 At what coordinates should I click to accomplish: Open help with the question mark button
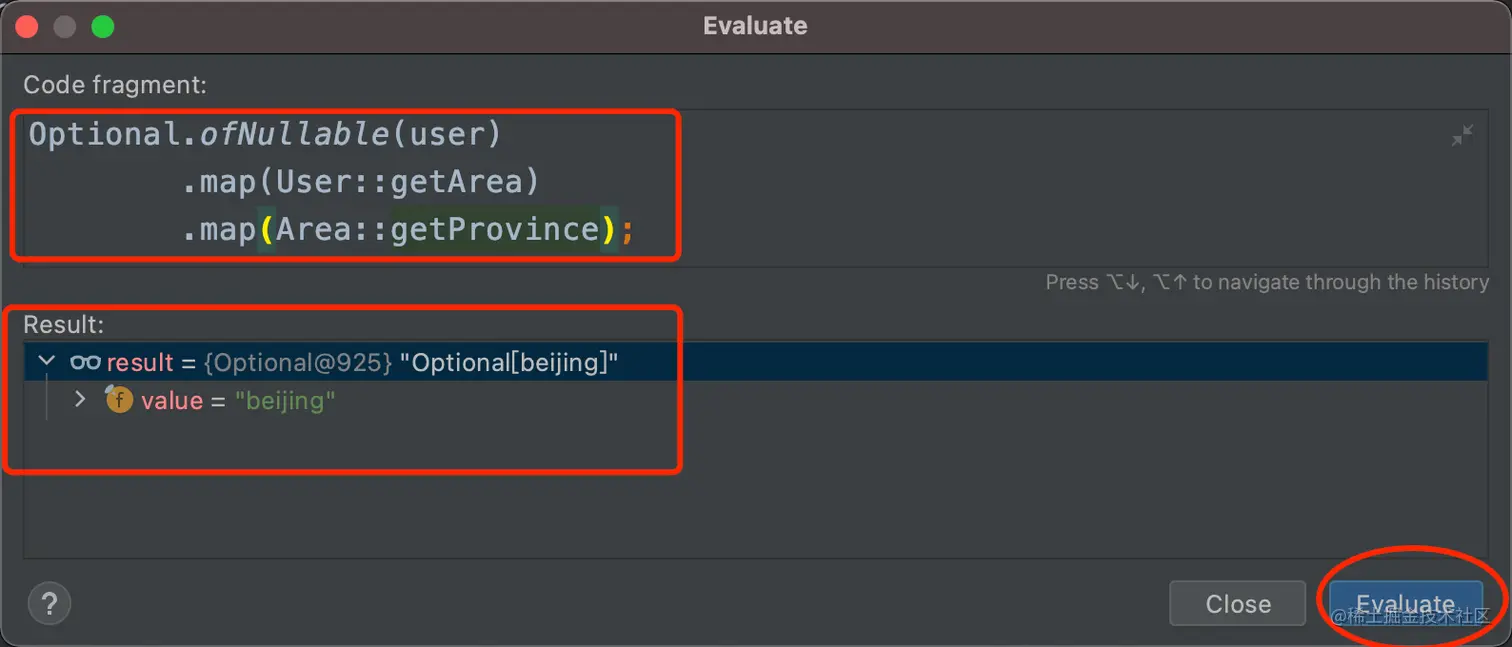[49, 604]
